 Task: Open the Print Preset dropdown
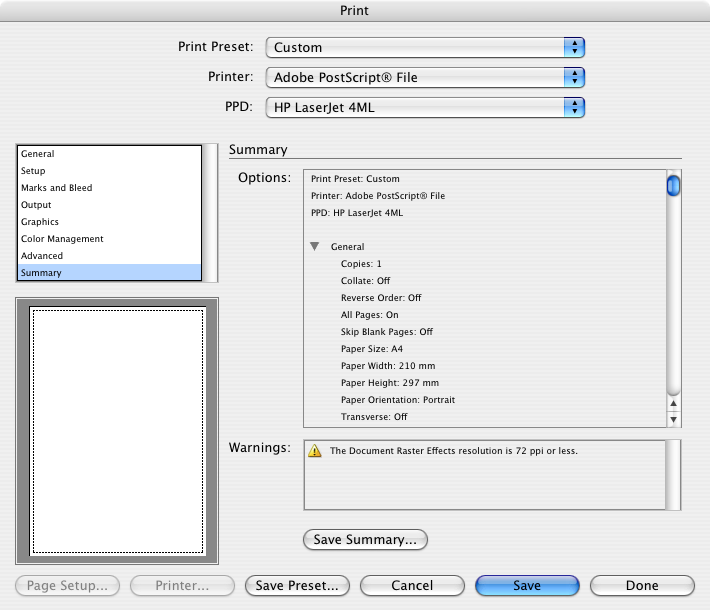[424, 47]
